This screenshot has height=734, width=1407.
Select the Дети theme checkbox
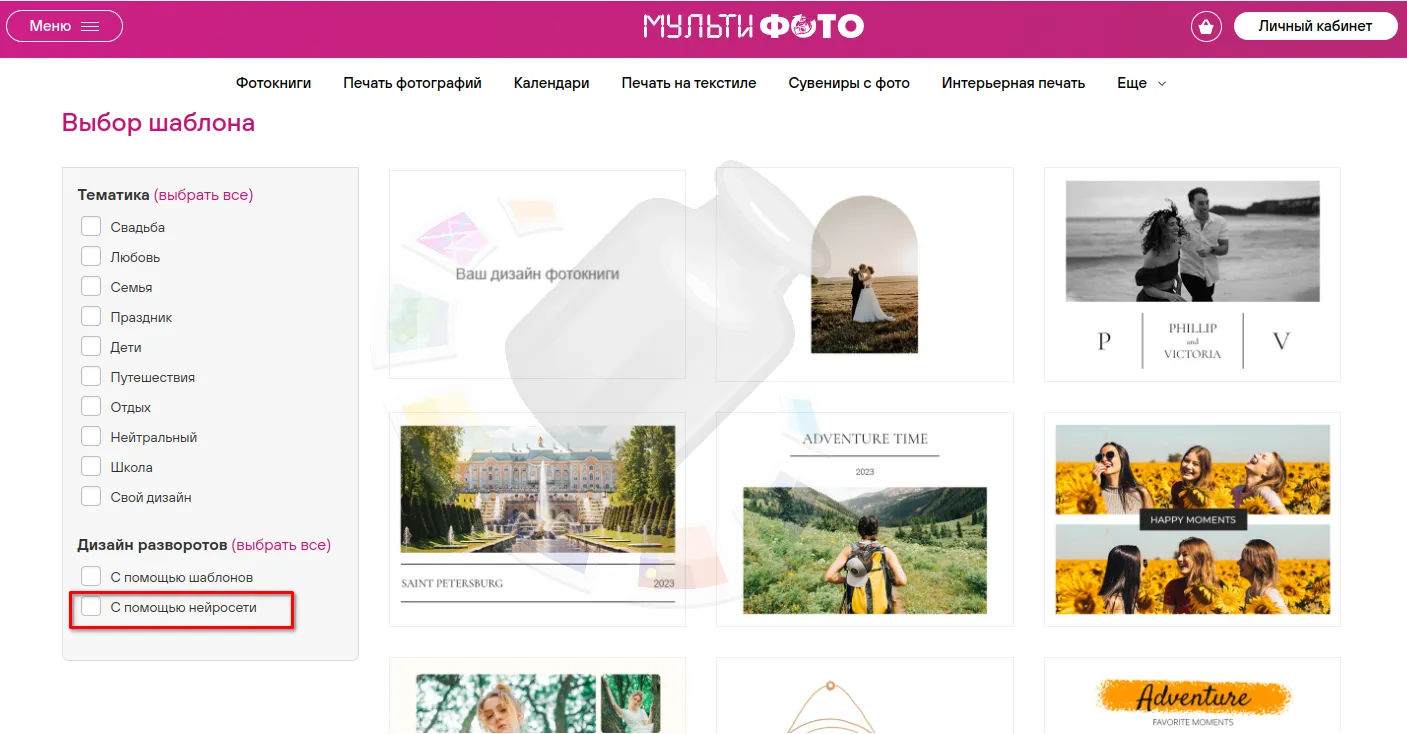coord(91,347)
